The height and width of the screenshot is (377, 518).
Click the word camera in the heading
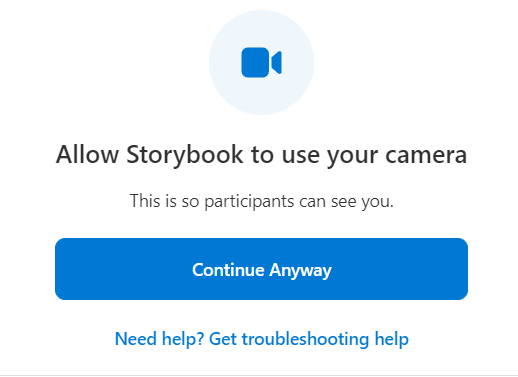[x=426, y=156]
